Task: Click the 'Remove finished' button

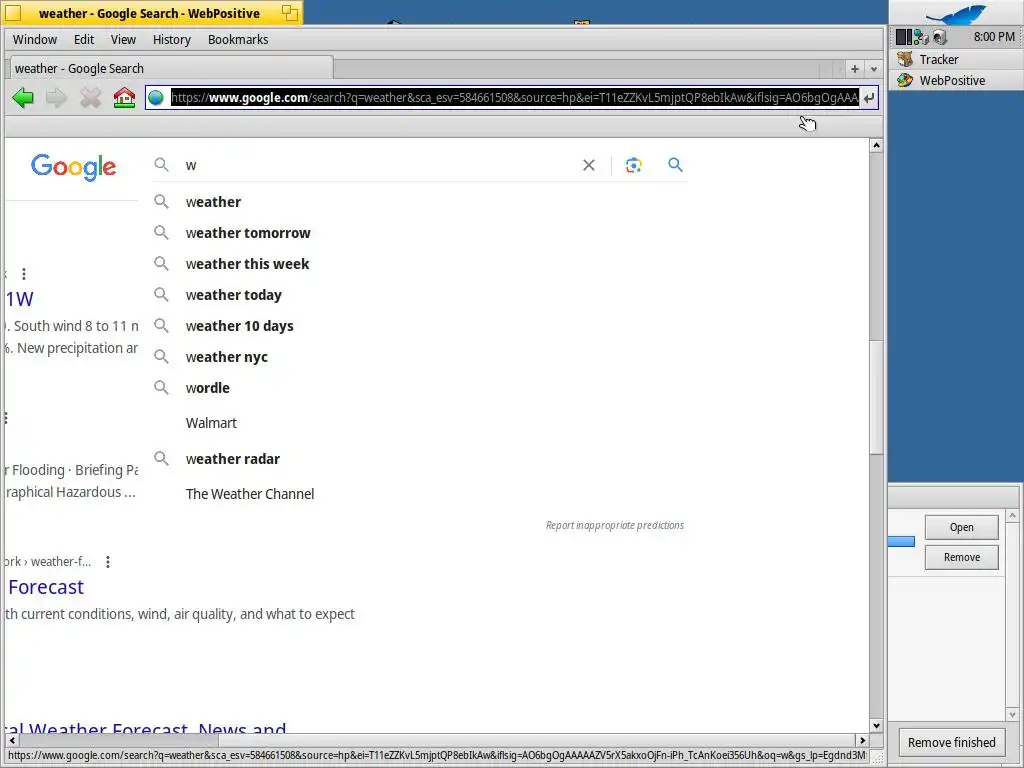Action: pos(952,743)
